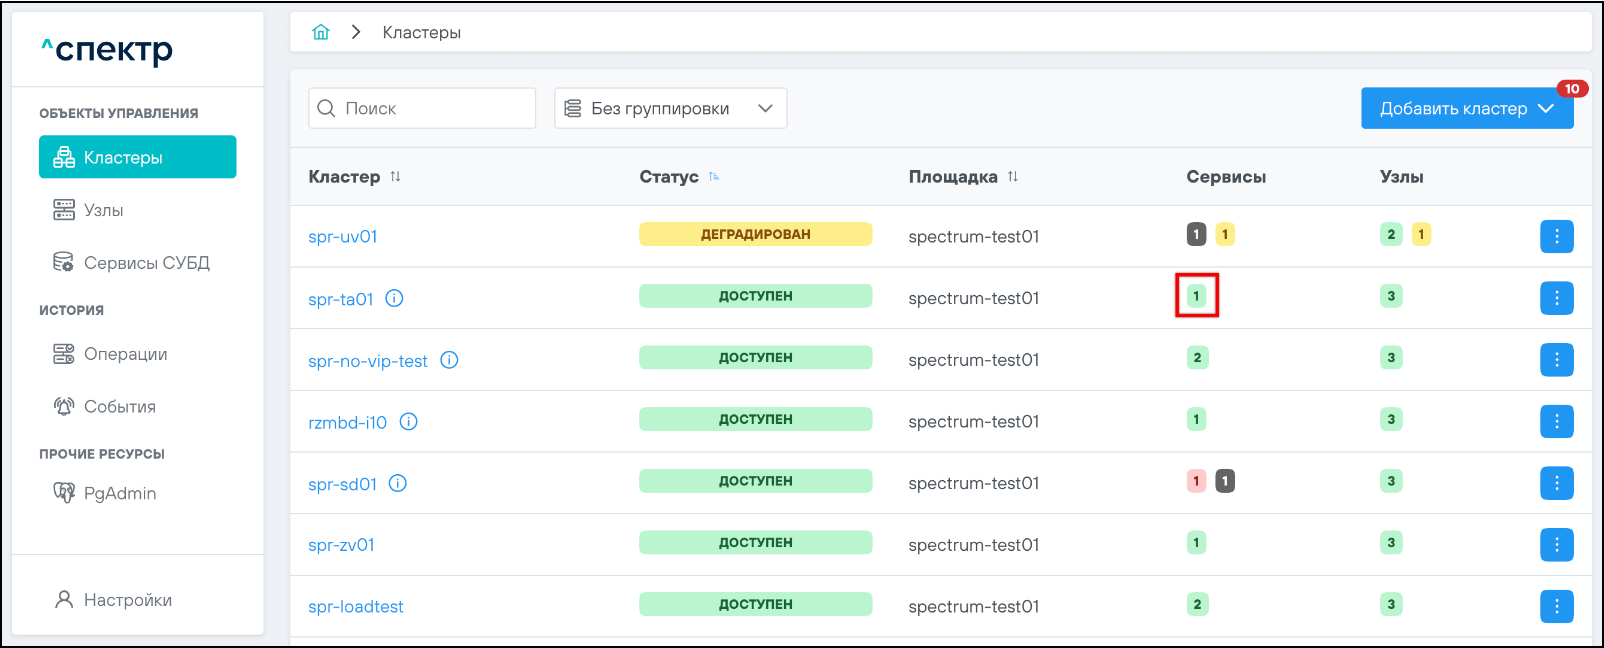The width and height of the screenshot is (1604, 648).
Task: Open the spr-zv01 cluster link
Action: point(341,545)
